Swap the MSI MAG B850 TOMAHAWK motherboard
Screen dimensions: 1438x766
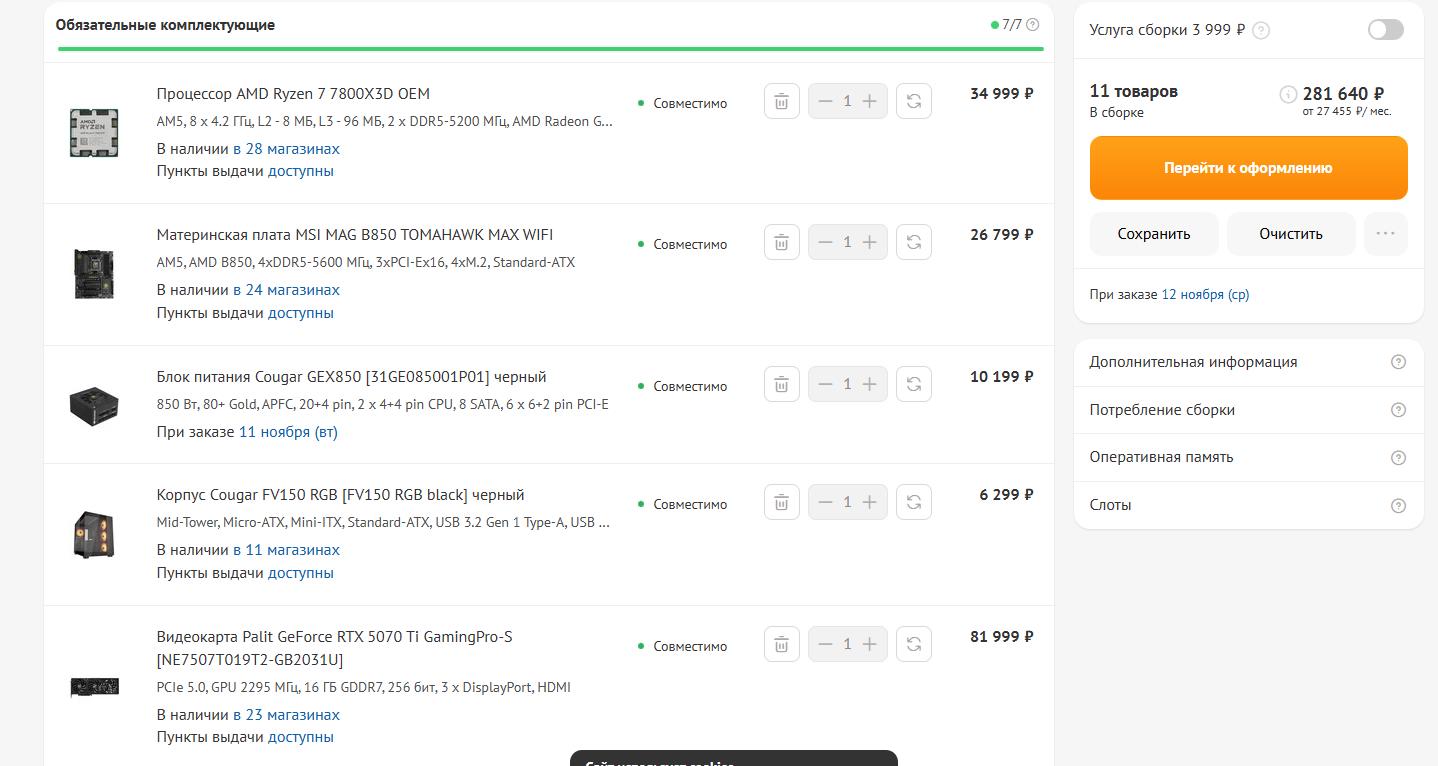click(x=914, y=242)
